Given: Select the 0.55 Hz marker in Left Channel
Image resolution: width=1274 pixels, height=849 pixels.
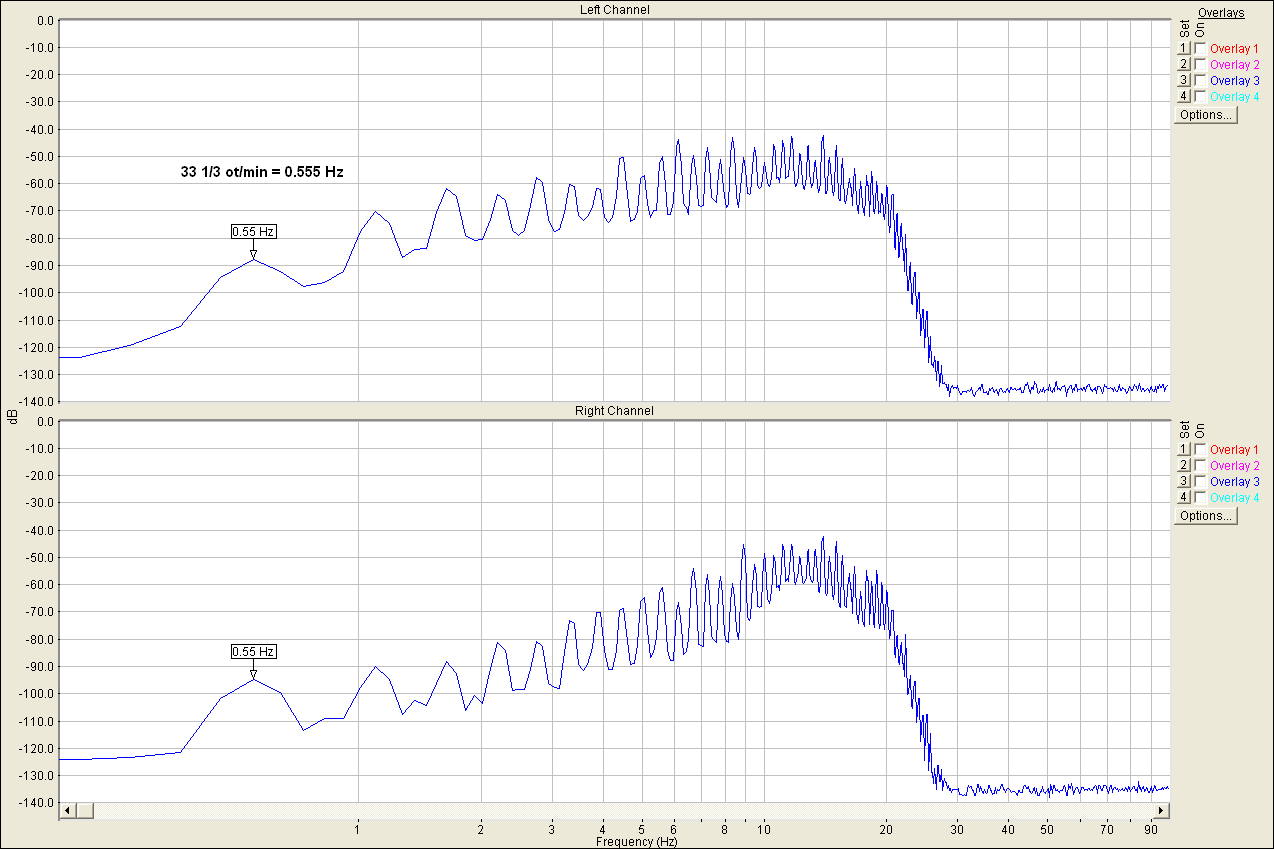Looking at the screenshot, I should tap(253, 231).
